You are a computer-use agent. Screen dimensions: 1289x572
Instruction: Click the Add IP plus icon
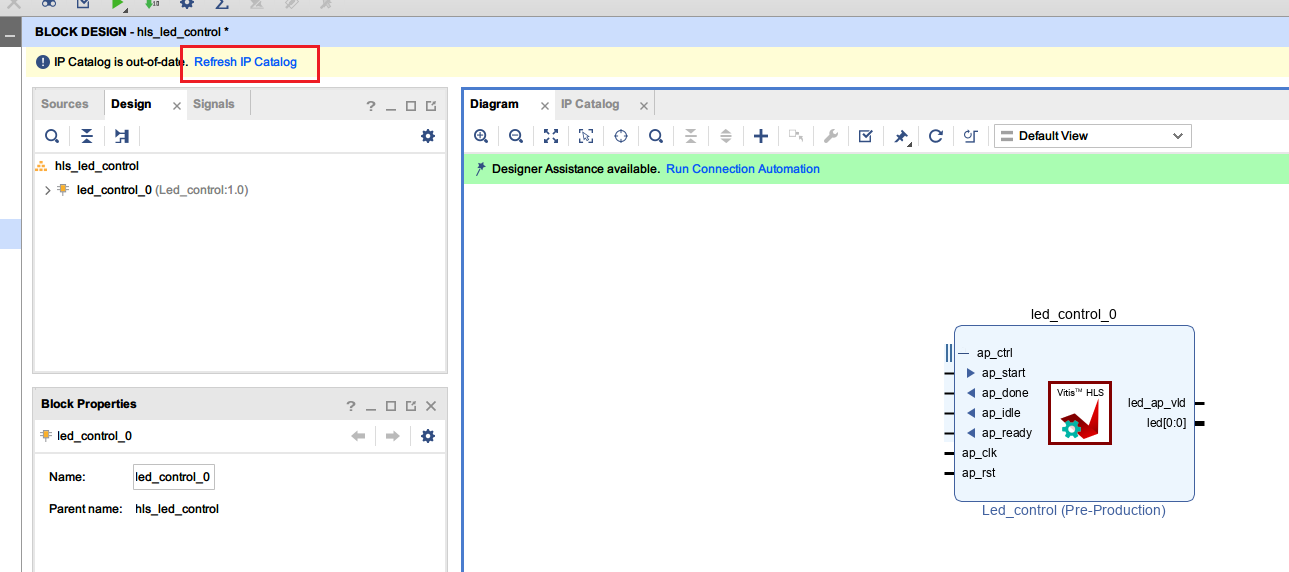point(761,136)
